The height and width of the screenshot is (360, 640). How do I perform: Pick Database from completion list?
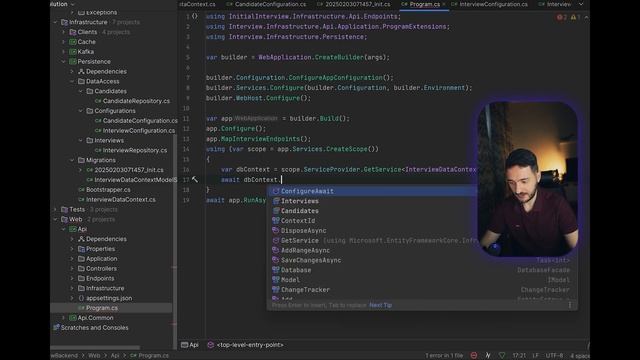click(x=296, y=270)
